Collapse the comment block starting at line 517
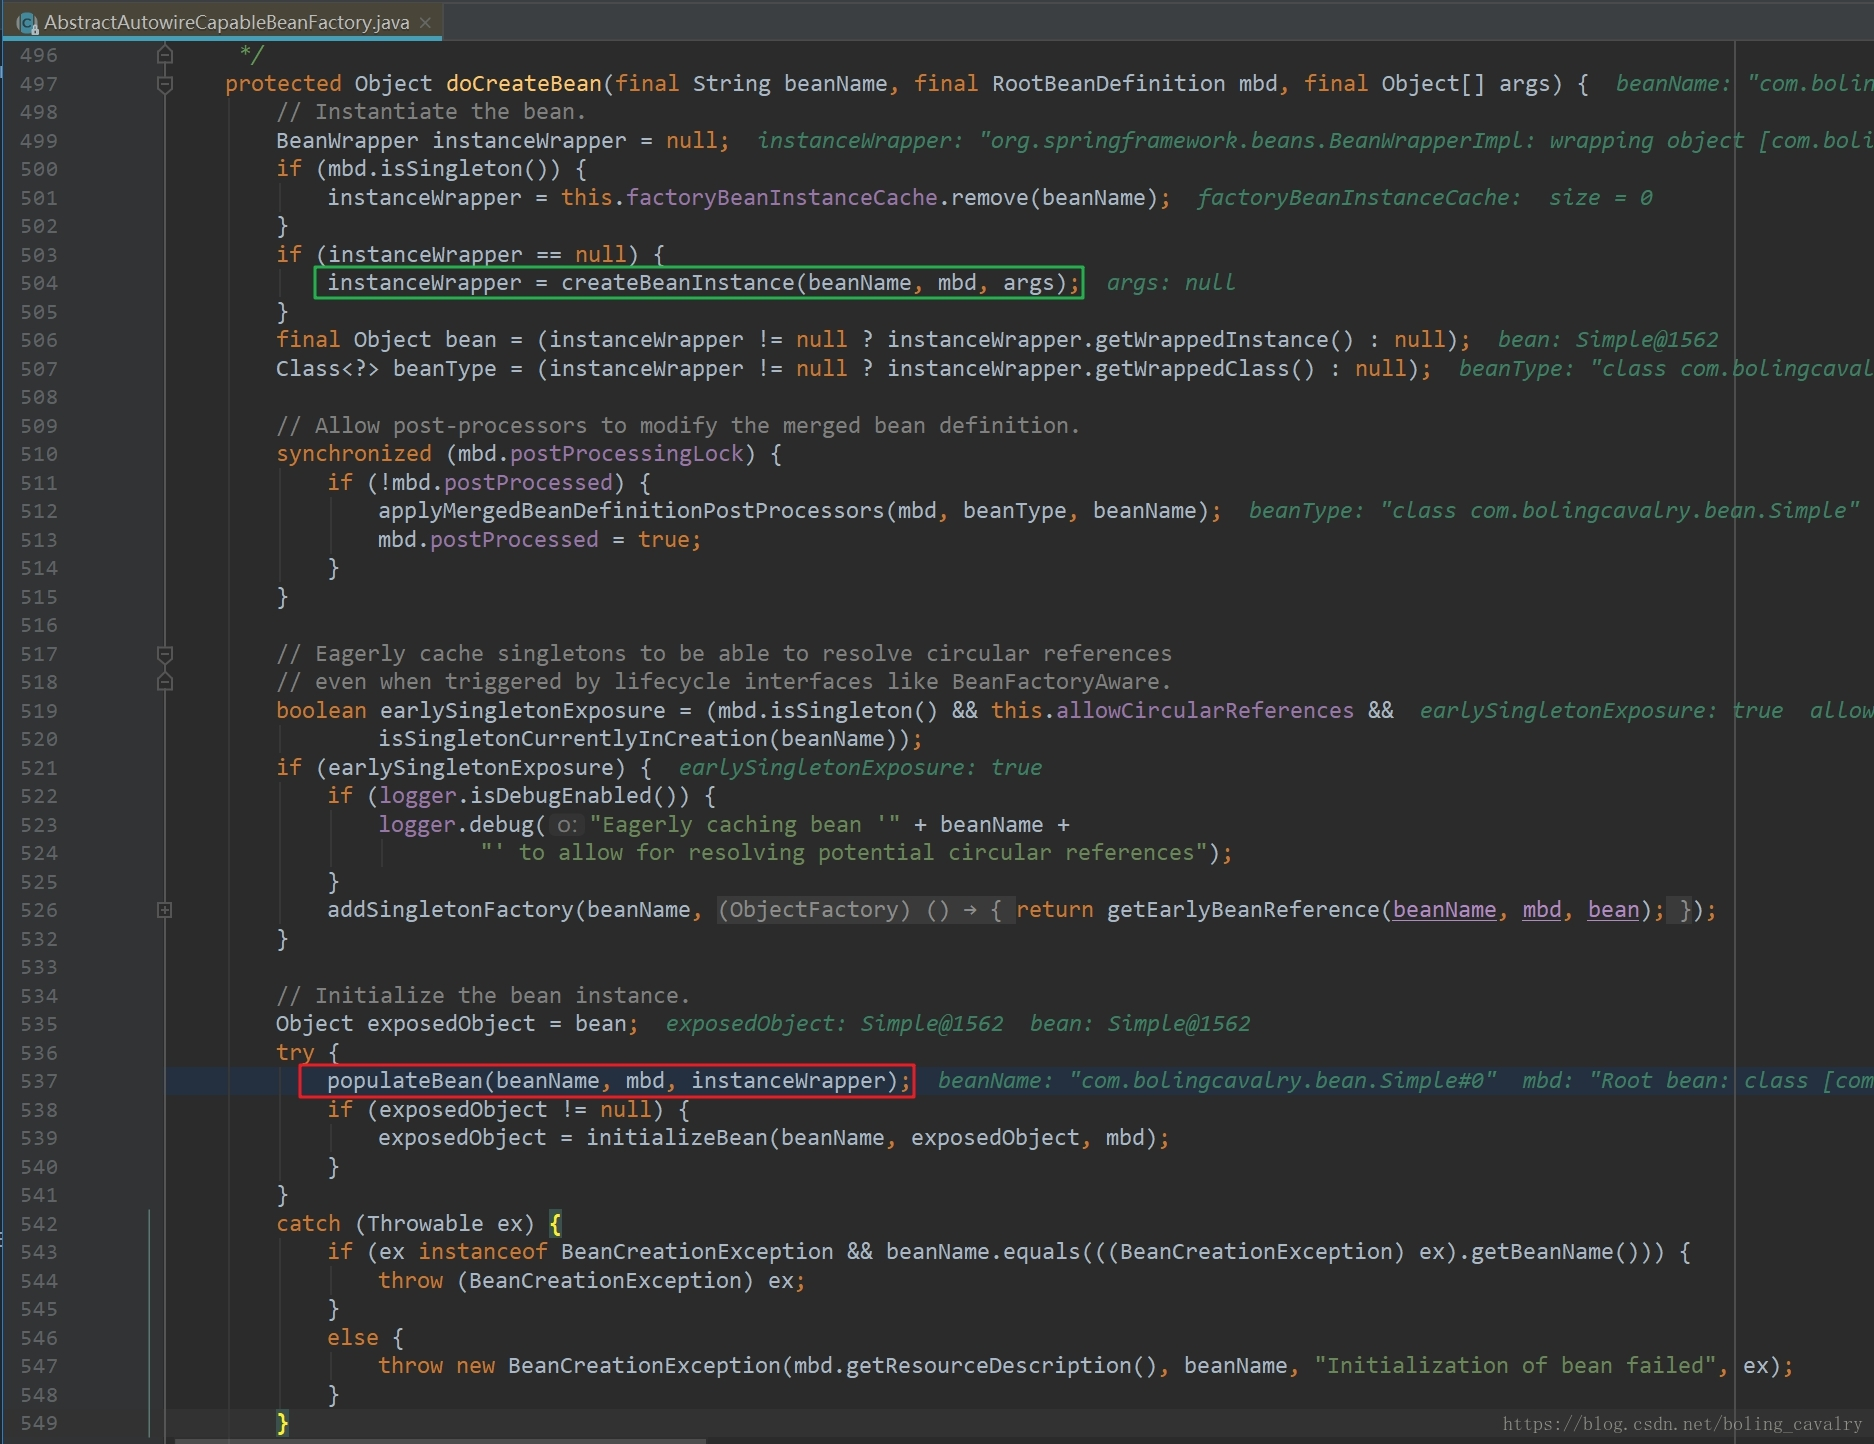1874x1444 pixels. pyautogui.click(x=165, y=654)
